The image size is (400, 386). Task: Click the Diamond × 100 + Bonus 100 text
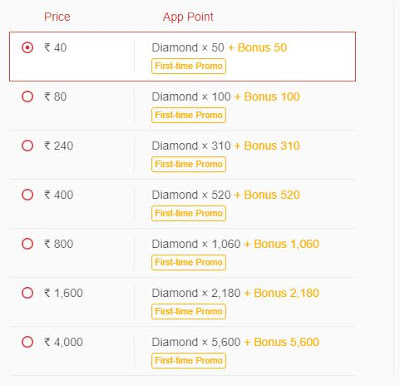coord(226,97)
